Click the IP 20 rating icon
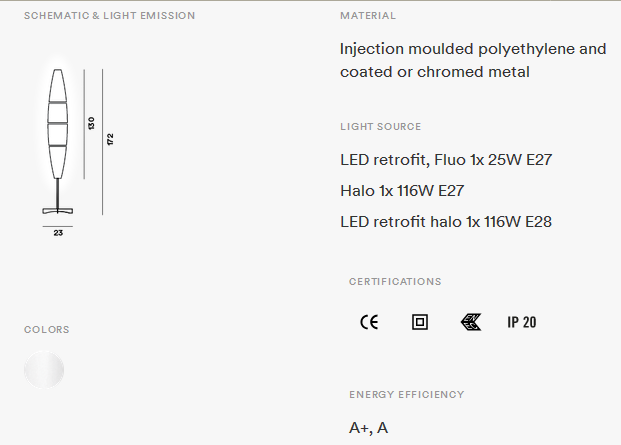621x445 pixels. pyautogui.click(x=522, y=322)
